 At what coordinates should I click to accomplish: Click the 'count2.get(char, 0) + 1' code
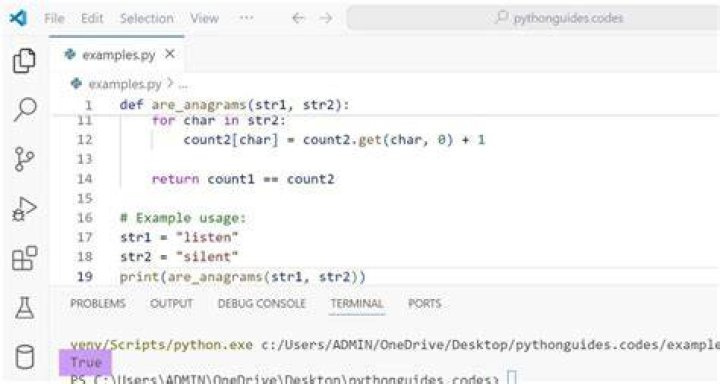point(394,140)
